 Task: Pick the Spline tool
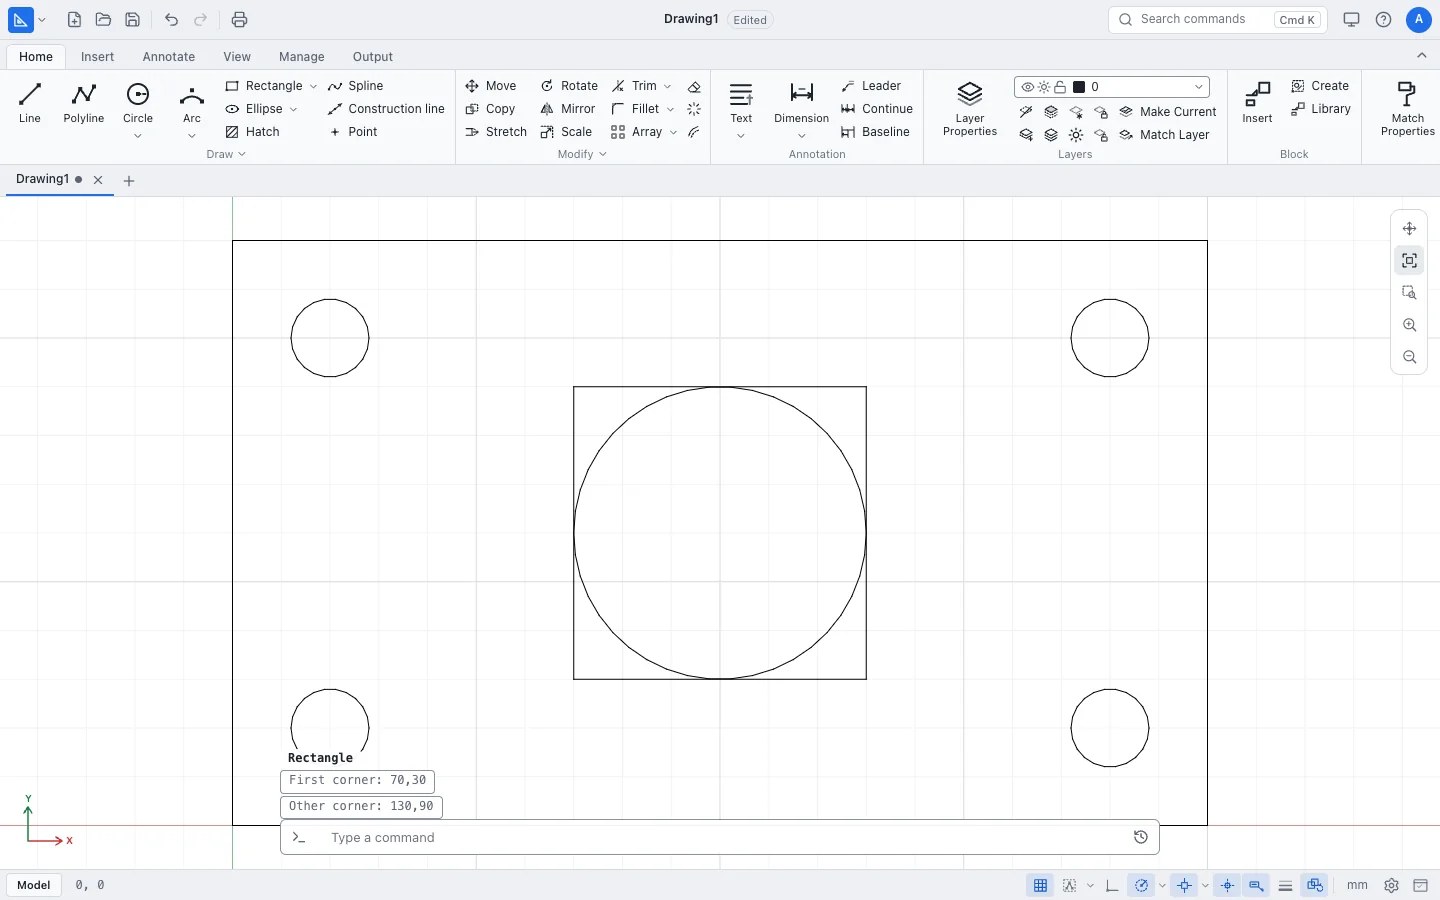point(356,86)
